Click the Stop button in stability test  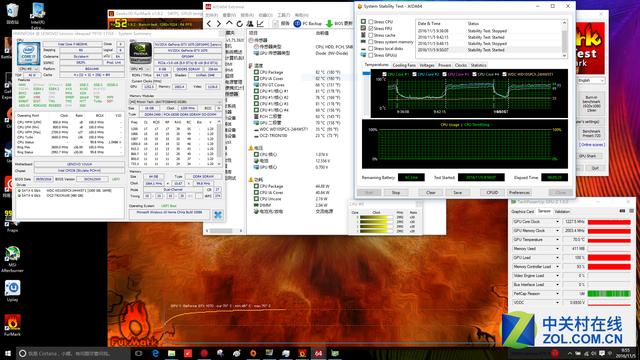(396, 192)
